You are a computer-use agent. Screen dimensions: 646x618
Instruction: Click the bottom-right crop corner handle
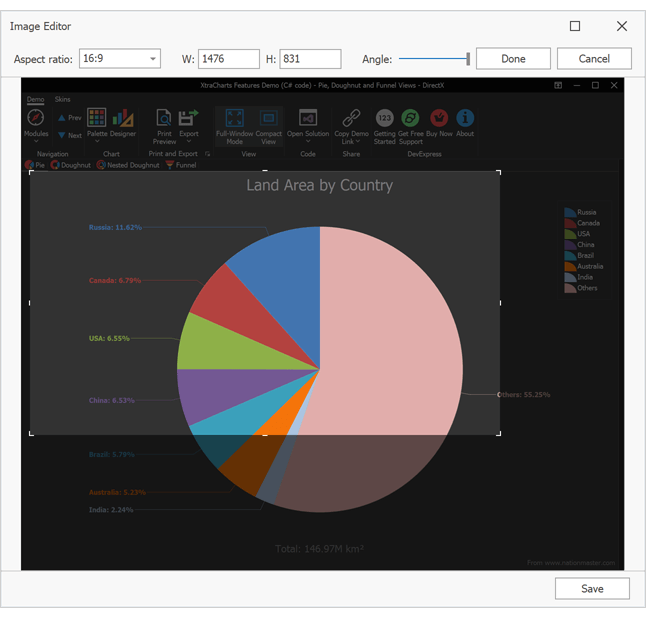coord(499,434)
